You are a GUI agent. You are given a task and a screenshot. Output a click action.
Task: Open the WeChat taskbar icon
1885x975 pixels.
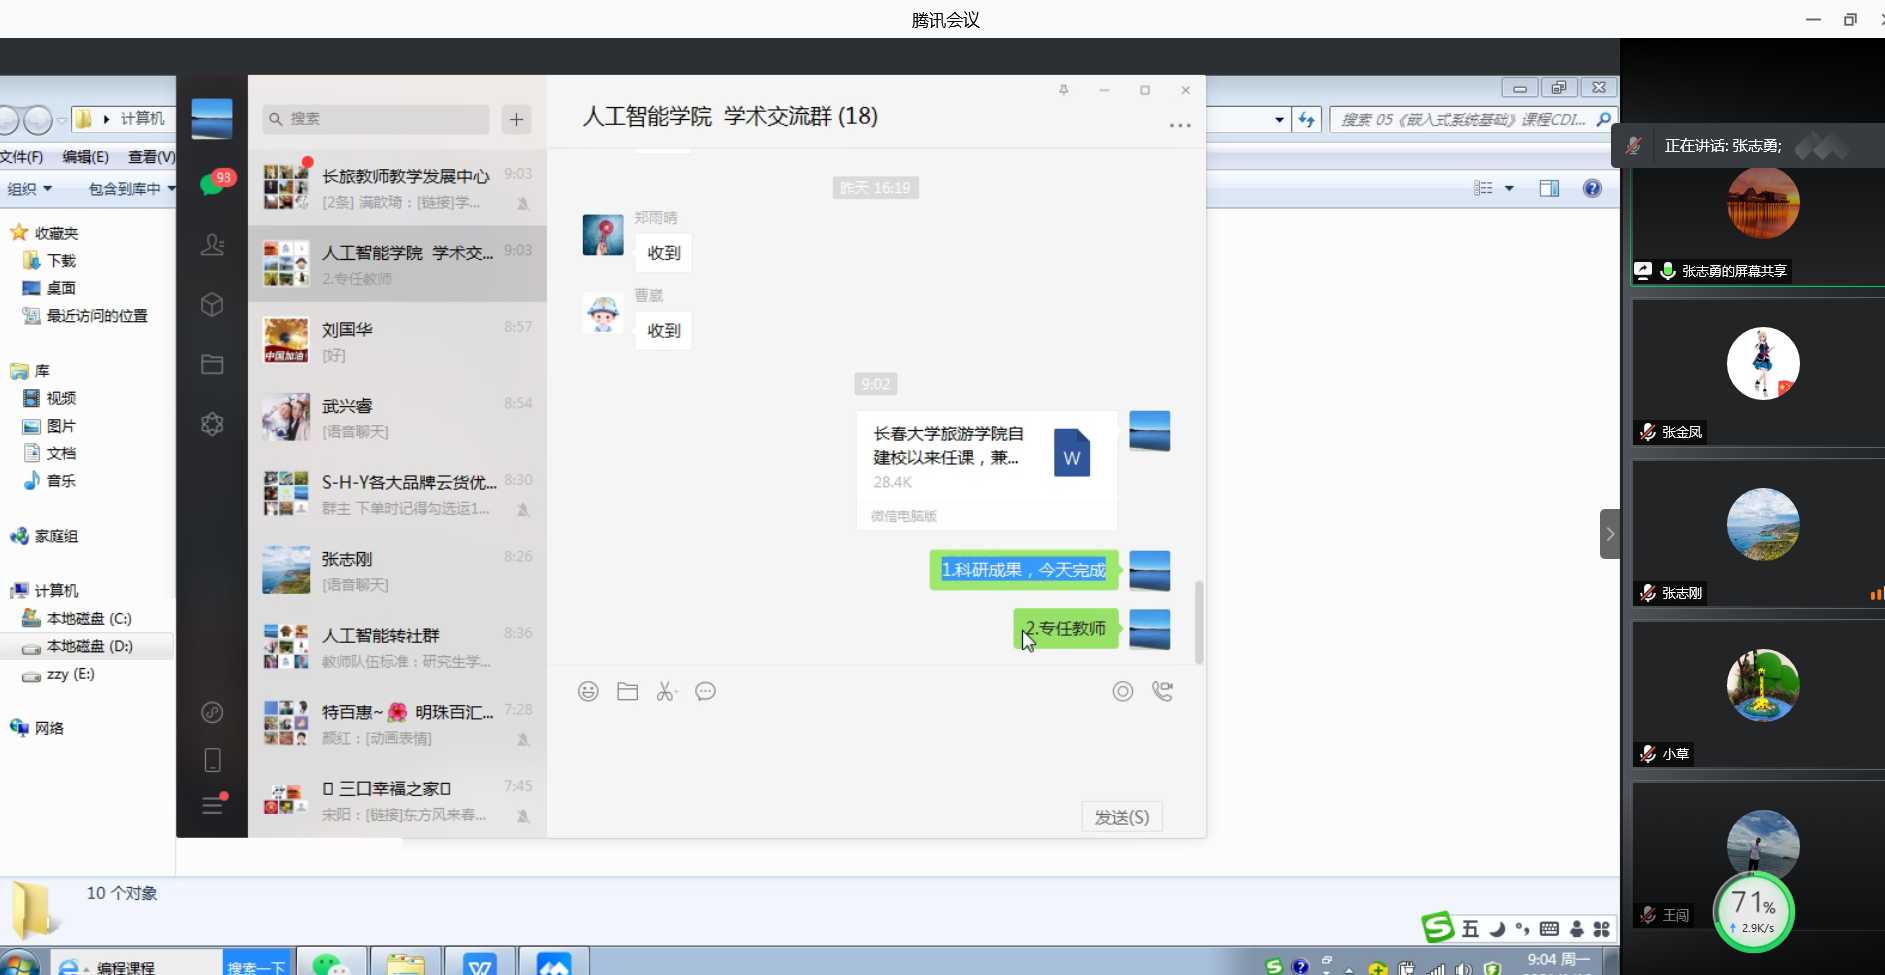[331, 964]
